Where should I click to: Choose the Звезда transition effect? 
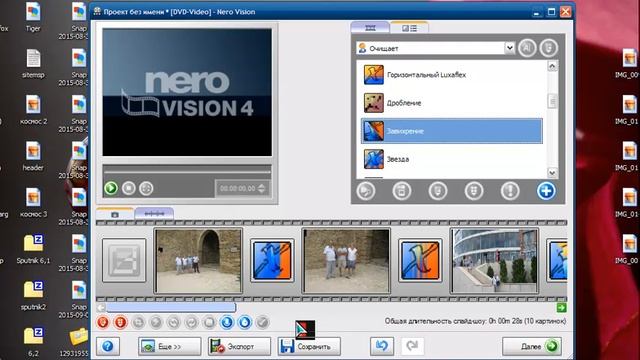coord(451,159)
